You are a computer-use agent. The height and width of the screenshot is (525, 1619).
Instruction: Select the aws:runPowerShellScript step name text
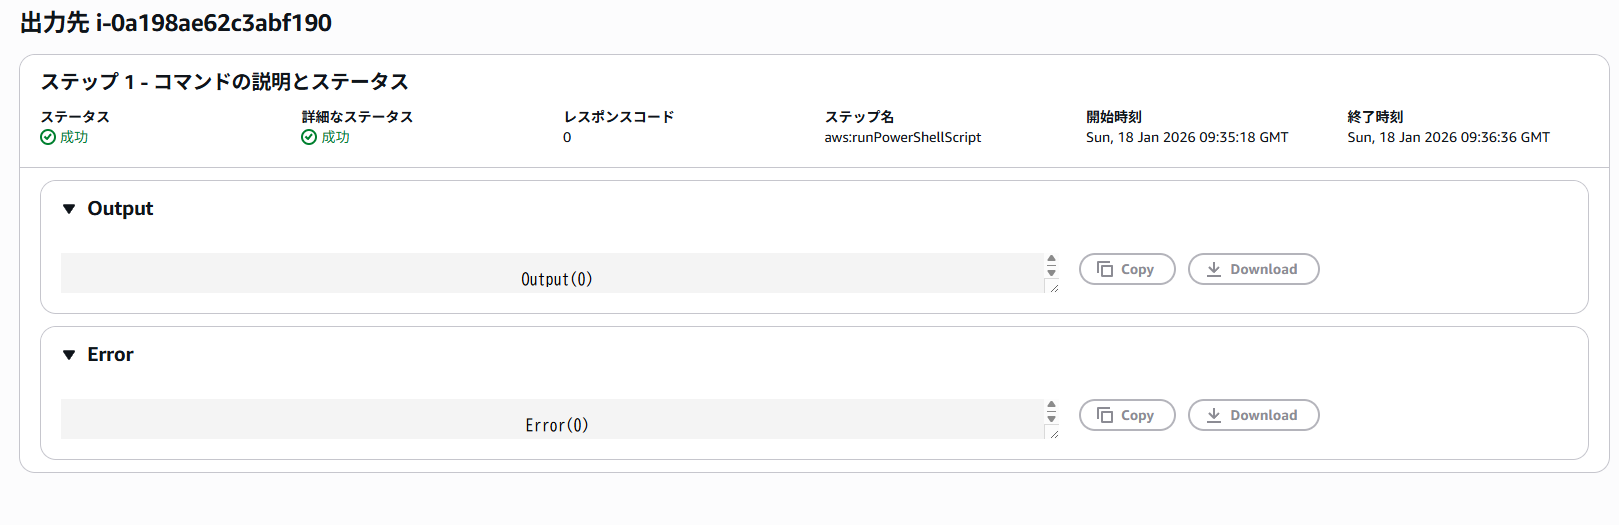pyautogui.click(x=902, y=138)
